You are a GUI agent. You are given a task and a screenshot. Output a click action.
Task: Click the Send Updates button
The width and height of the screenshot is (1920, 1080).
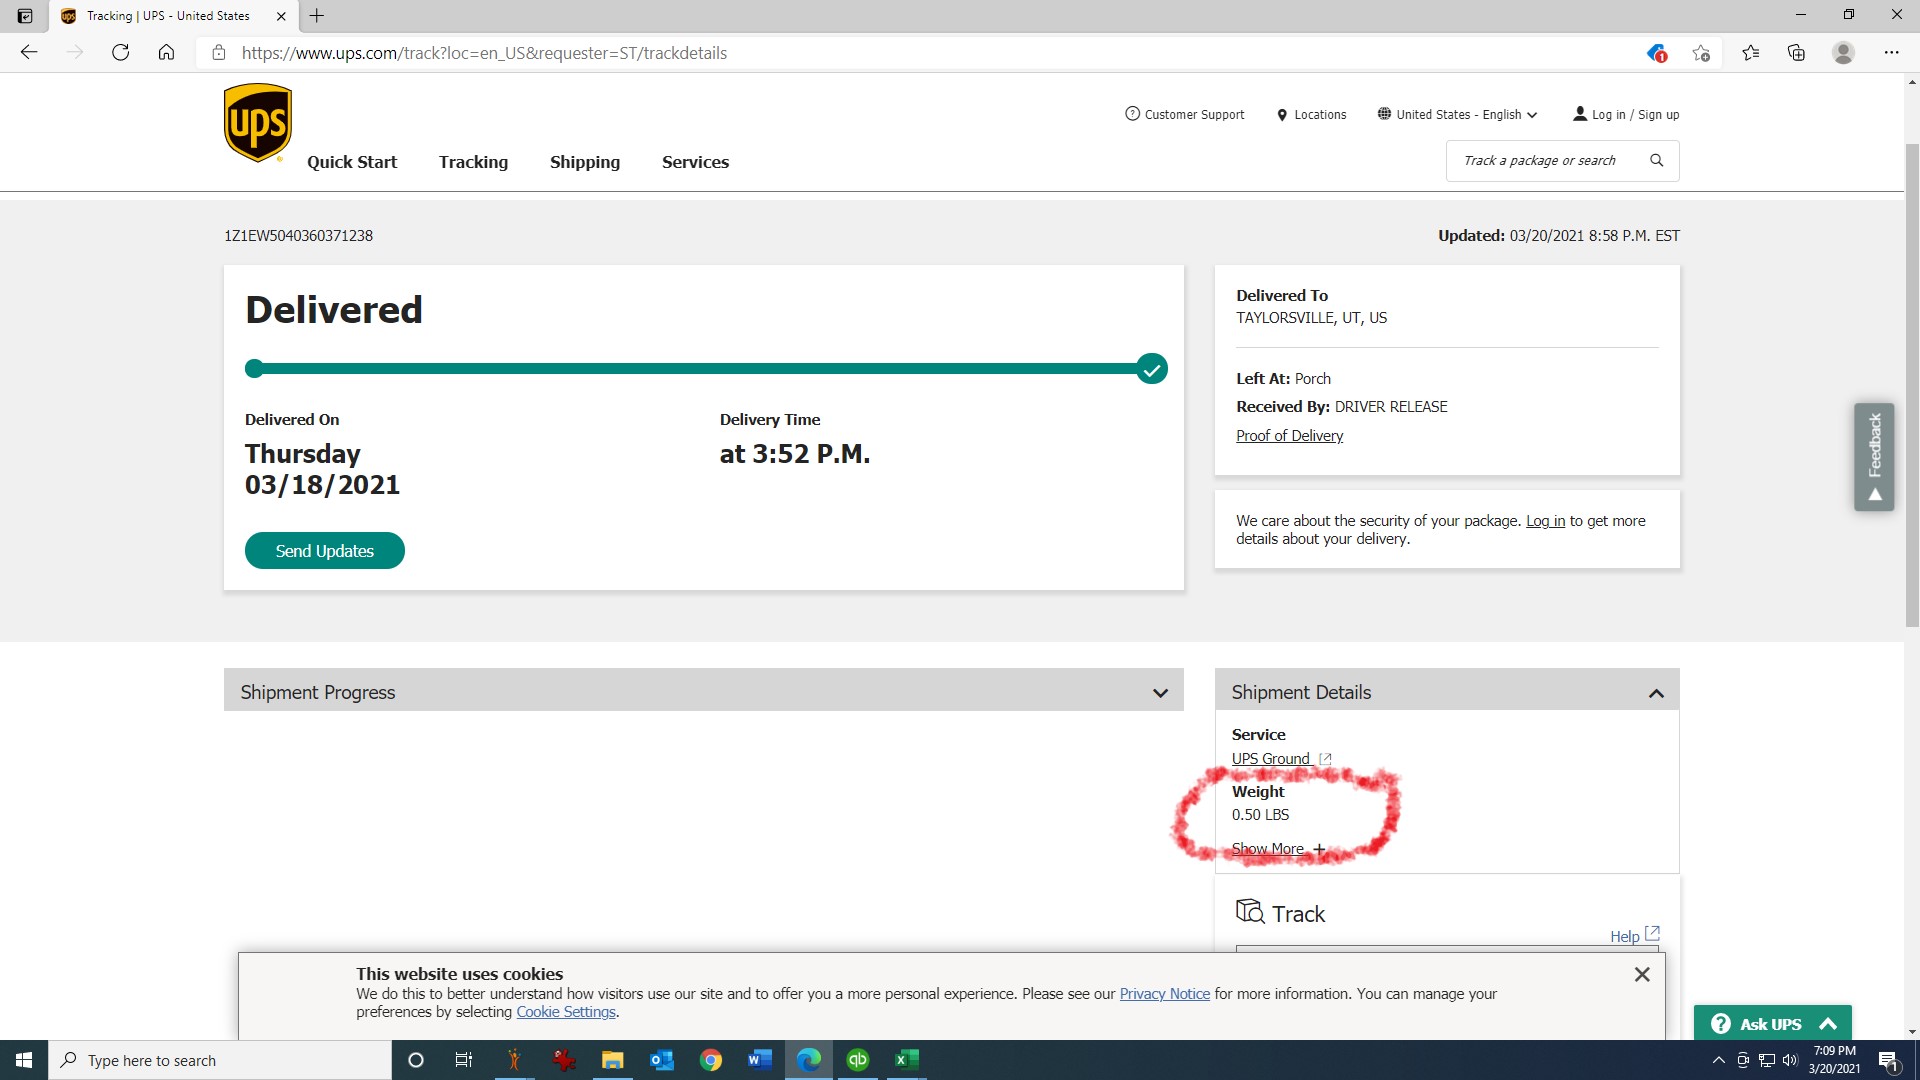pyautogui.click(x=324, y=551)
